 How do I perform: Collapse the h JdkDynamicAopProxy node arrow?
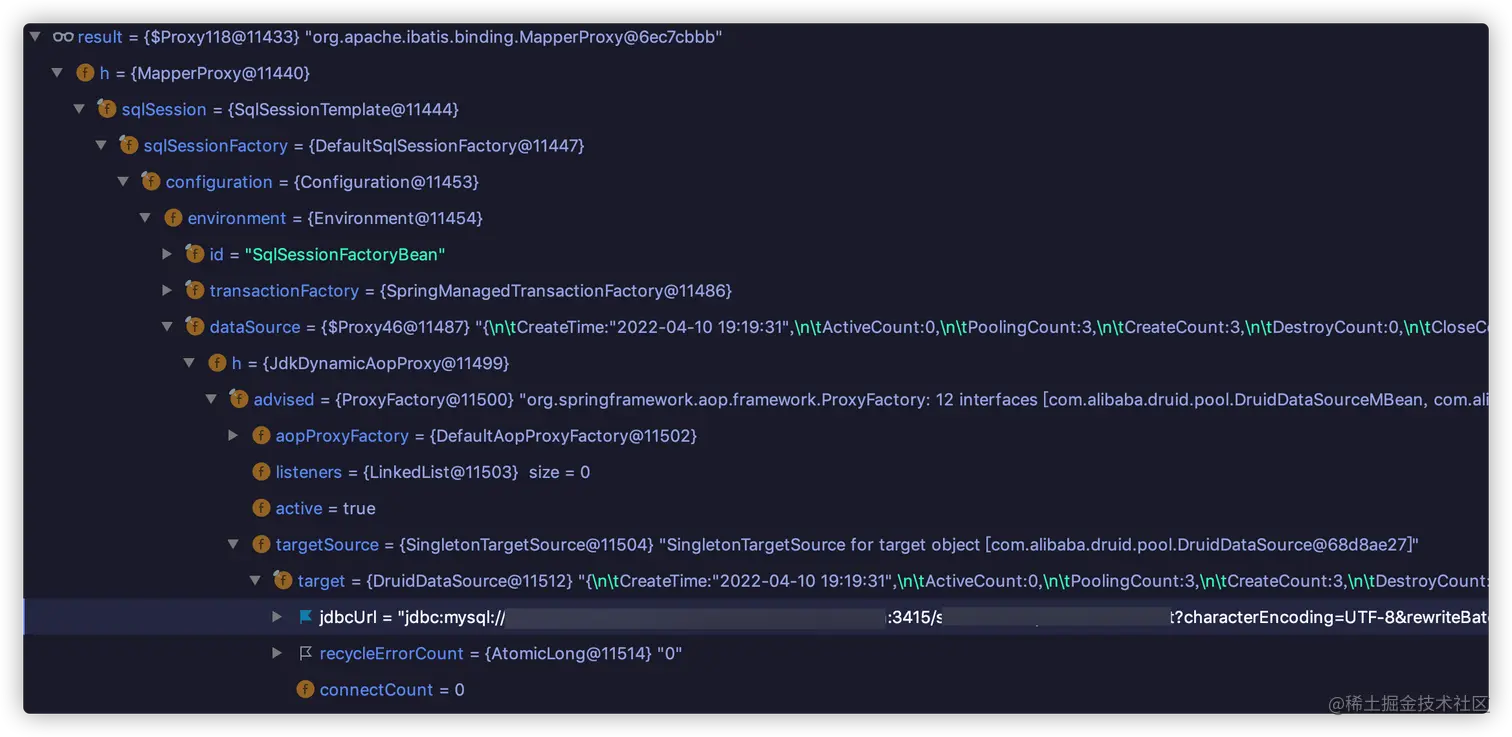point(189,363)
